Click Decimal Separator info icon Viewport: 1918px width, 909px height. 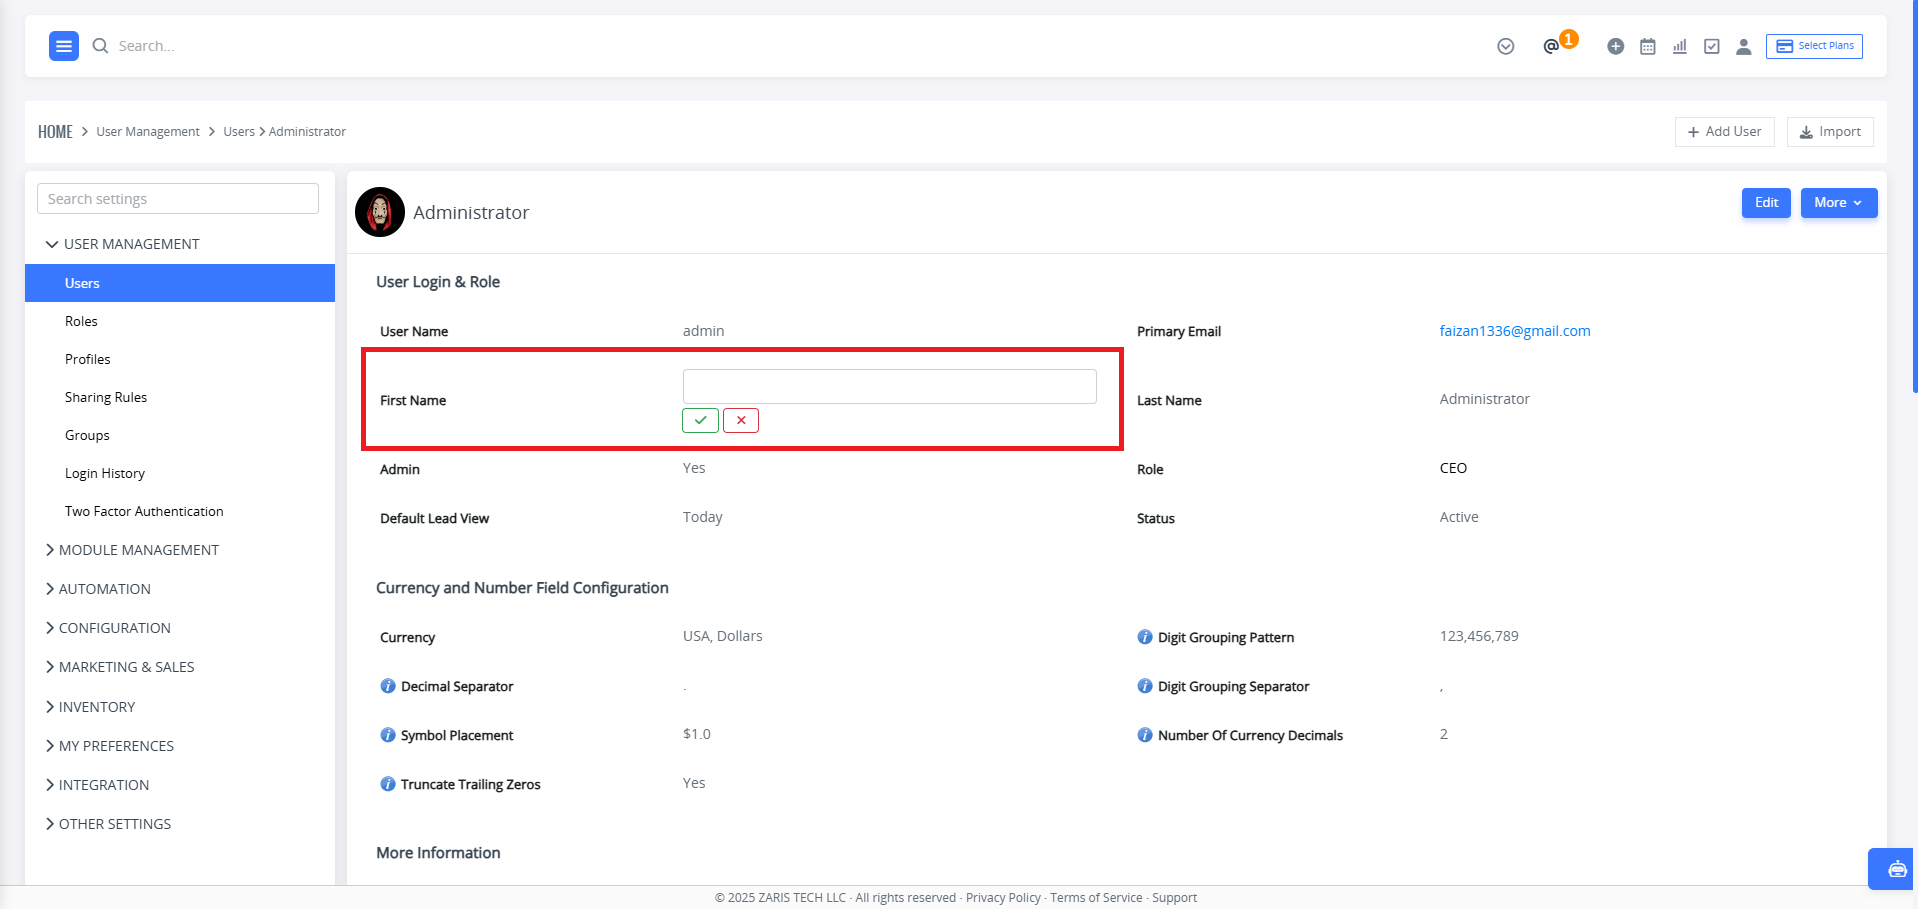[388, 686]
